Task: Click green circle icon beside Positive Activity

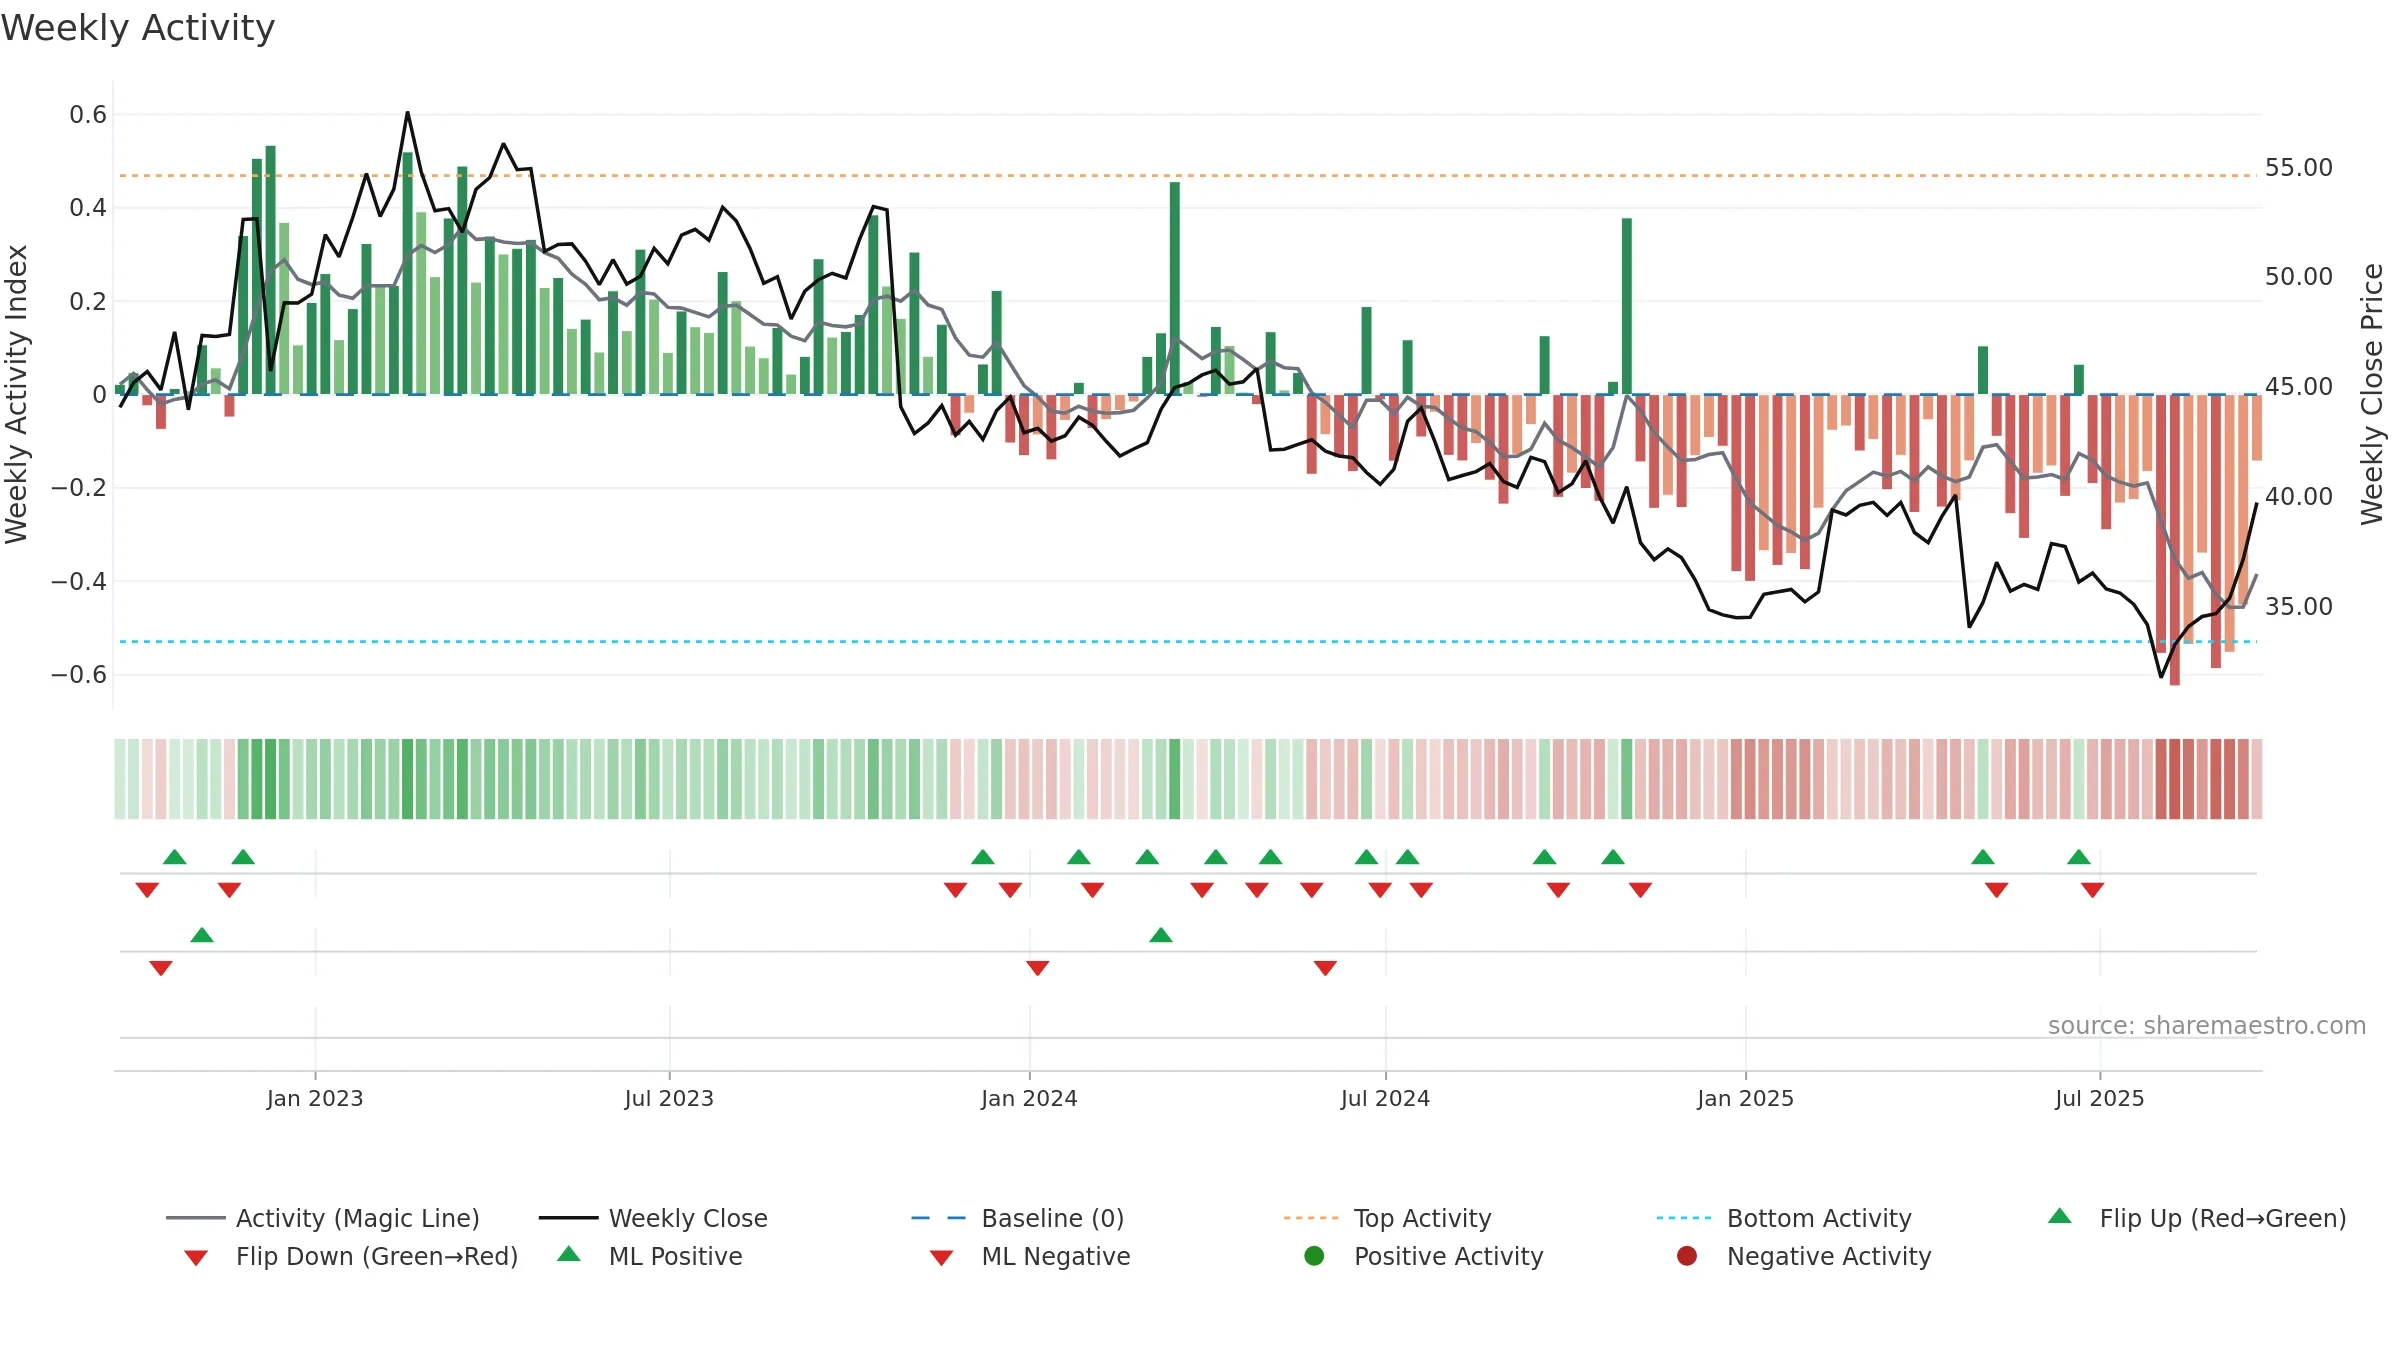Action: coord(1315,1256)
